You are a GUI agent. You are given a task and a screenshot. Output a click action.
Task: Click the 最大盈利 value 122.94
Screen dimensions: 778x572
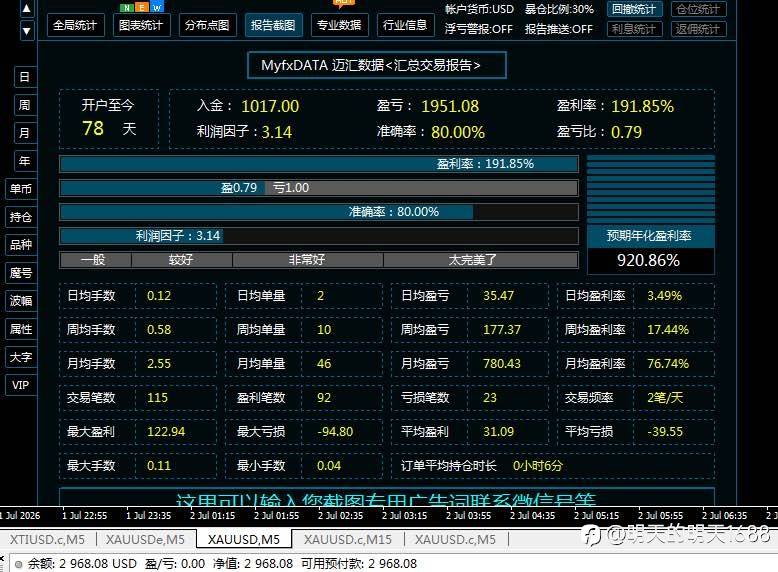[166, 432]
